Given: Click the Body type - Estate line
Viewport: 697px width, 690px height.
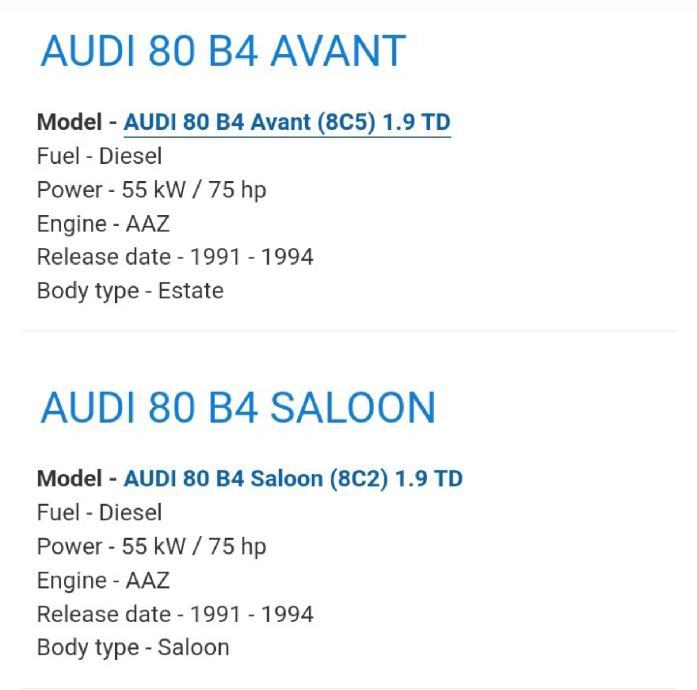Looking at the screenshot, I should pyautogui.click(x=130, y=291).
